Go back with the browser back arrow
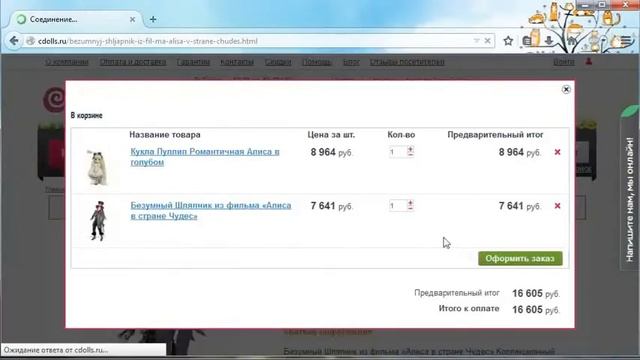This screenshot has height=360, width=640. [x=13, y=41]
